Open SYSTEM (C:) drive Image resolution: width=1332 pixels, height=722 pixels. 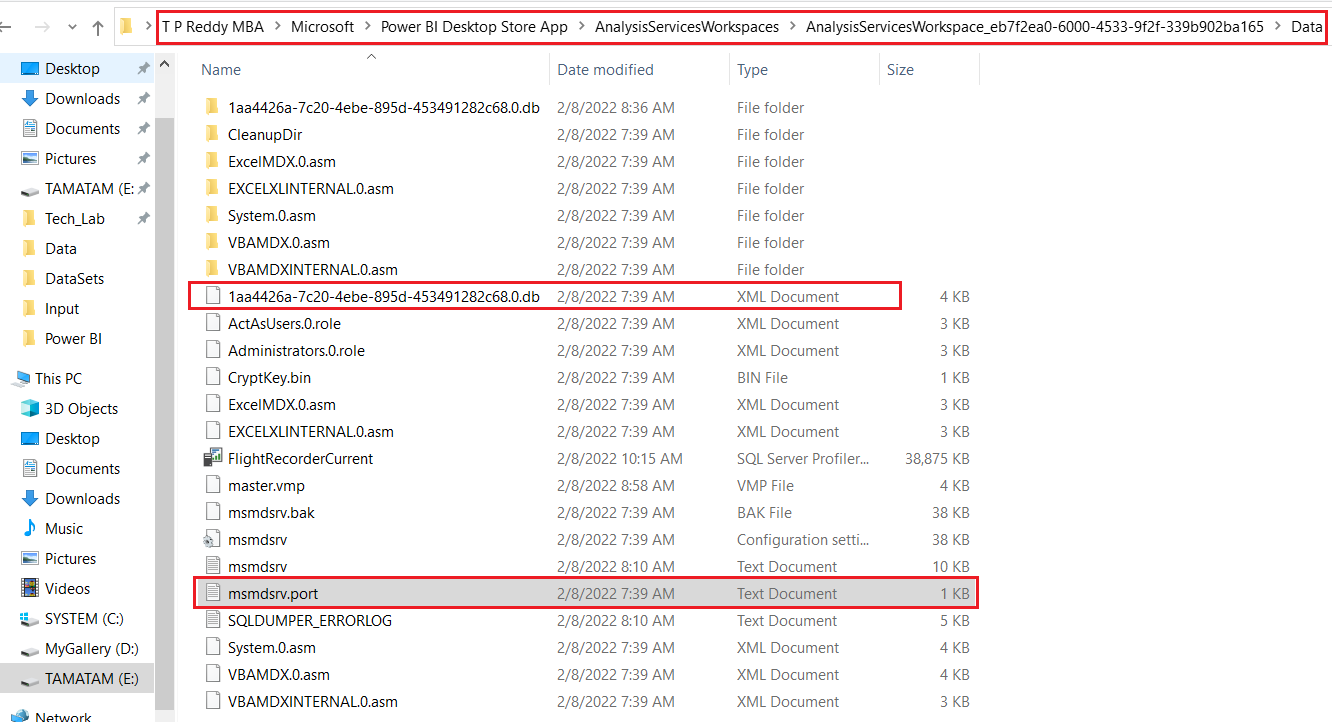point(84,619)
